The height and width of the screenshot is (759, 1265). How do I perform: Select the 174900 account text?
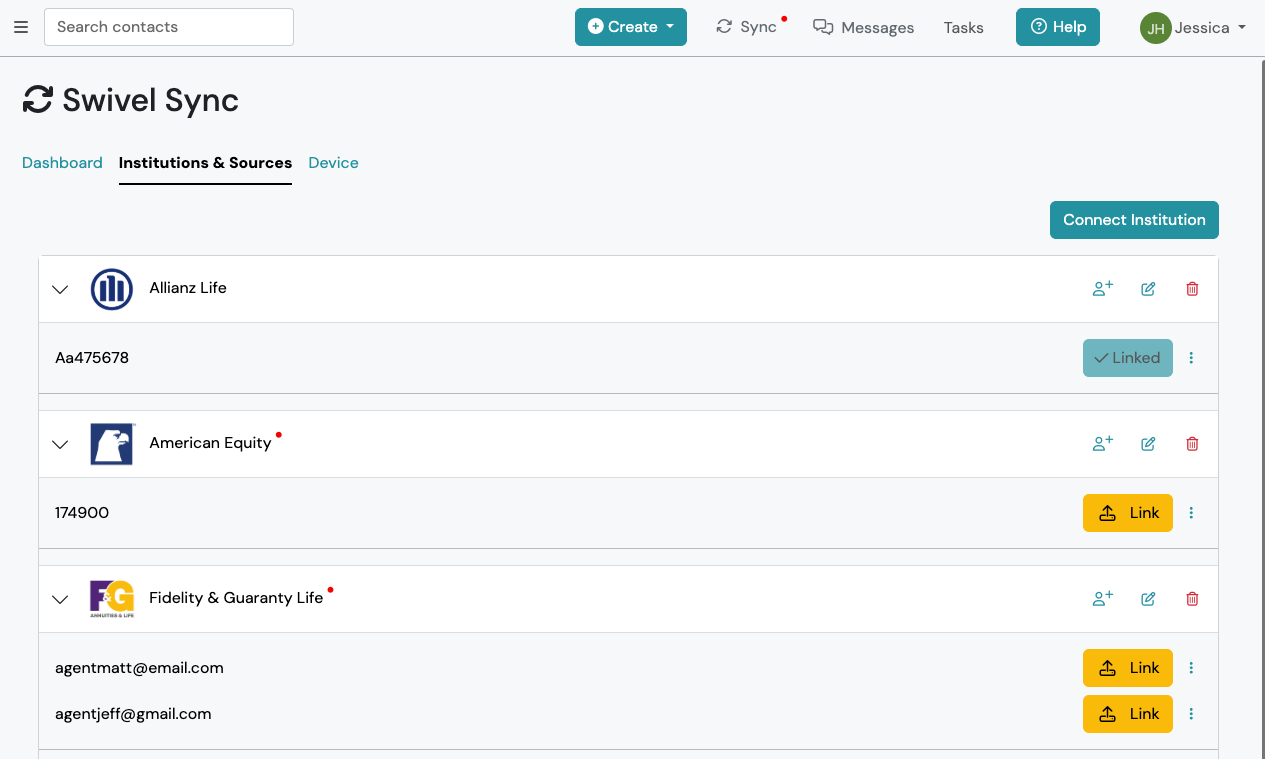point(82,513)
